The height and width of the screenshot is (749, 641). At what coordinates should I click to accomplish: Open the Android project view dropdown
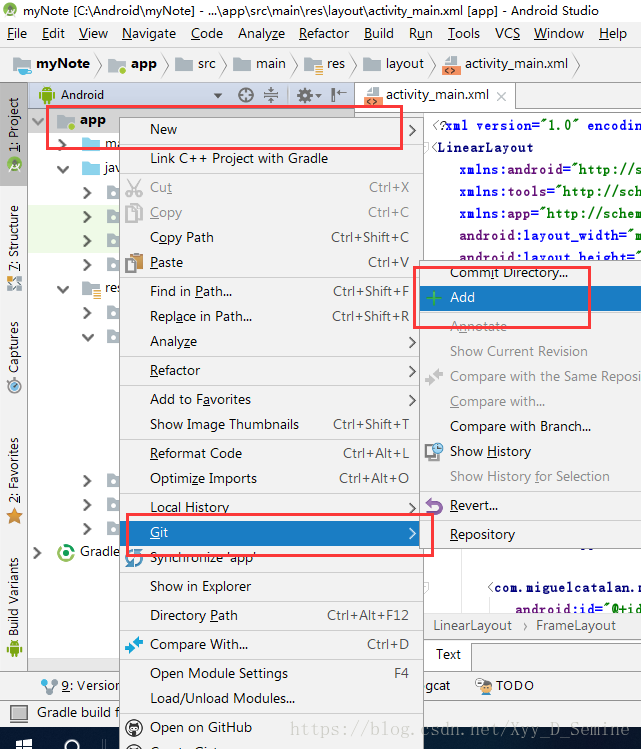point(218,95)
